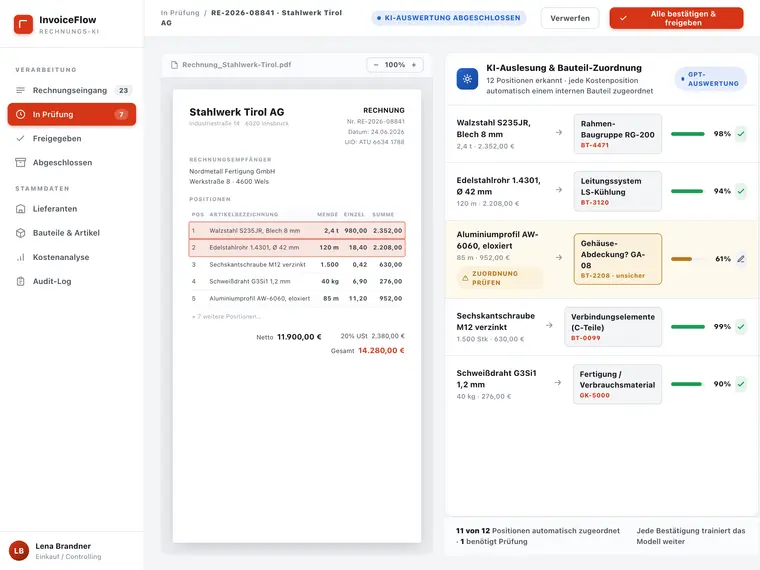Image resolution: width=760 pixels, height=570 pixels.
Task: Select Leitungssystem LS-Kühlung component box
Action: click(618, 191)
